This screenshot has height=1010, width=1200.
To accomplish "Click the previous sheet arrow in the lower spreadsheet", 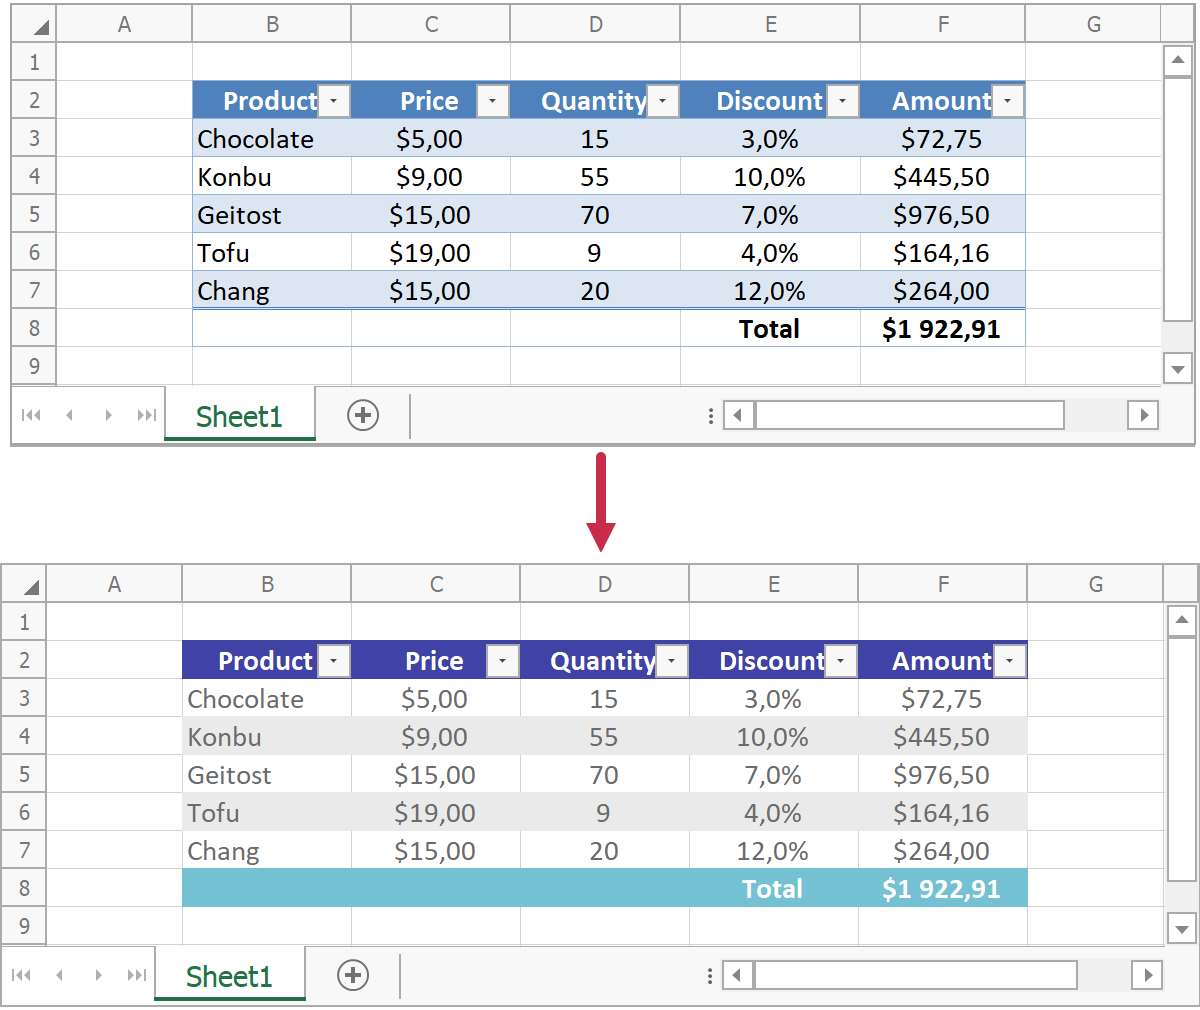I will pos(60,975).
